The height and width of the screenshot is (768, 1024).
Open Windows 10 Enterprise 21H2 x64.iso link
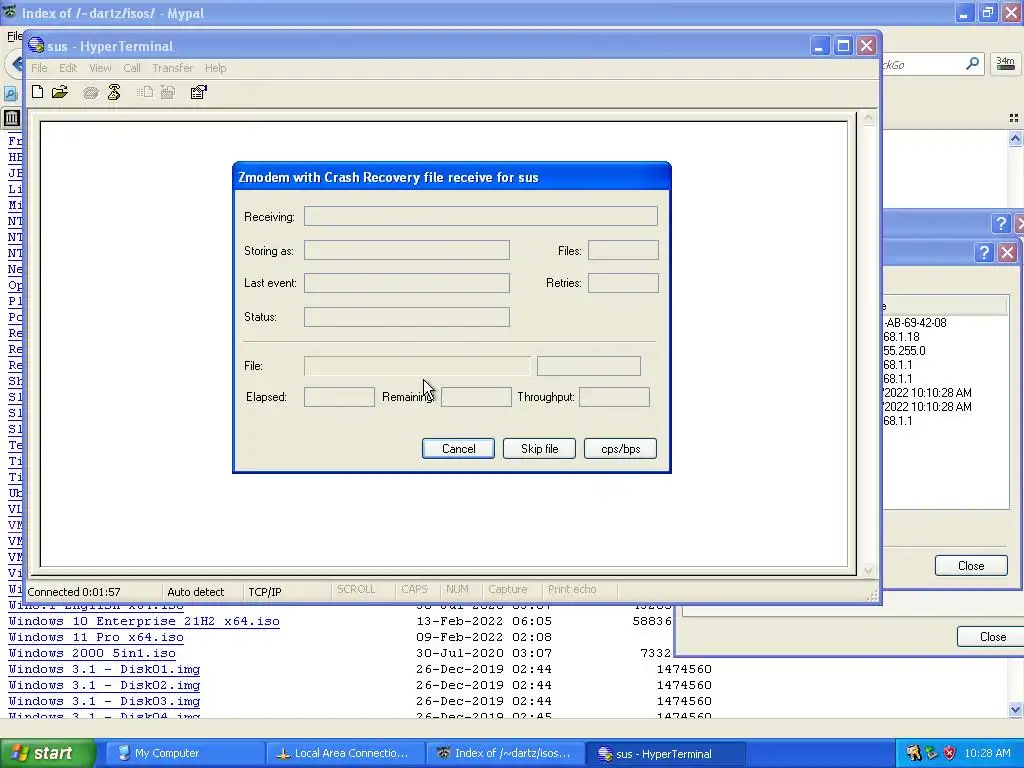(x=144, y=621)
